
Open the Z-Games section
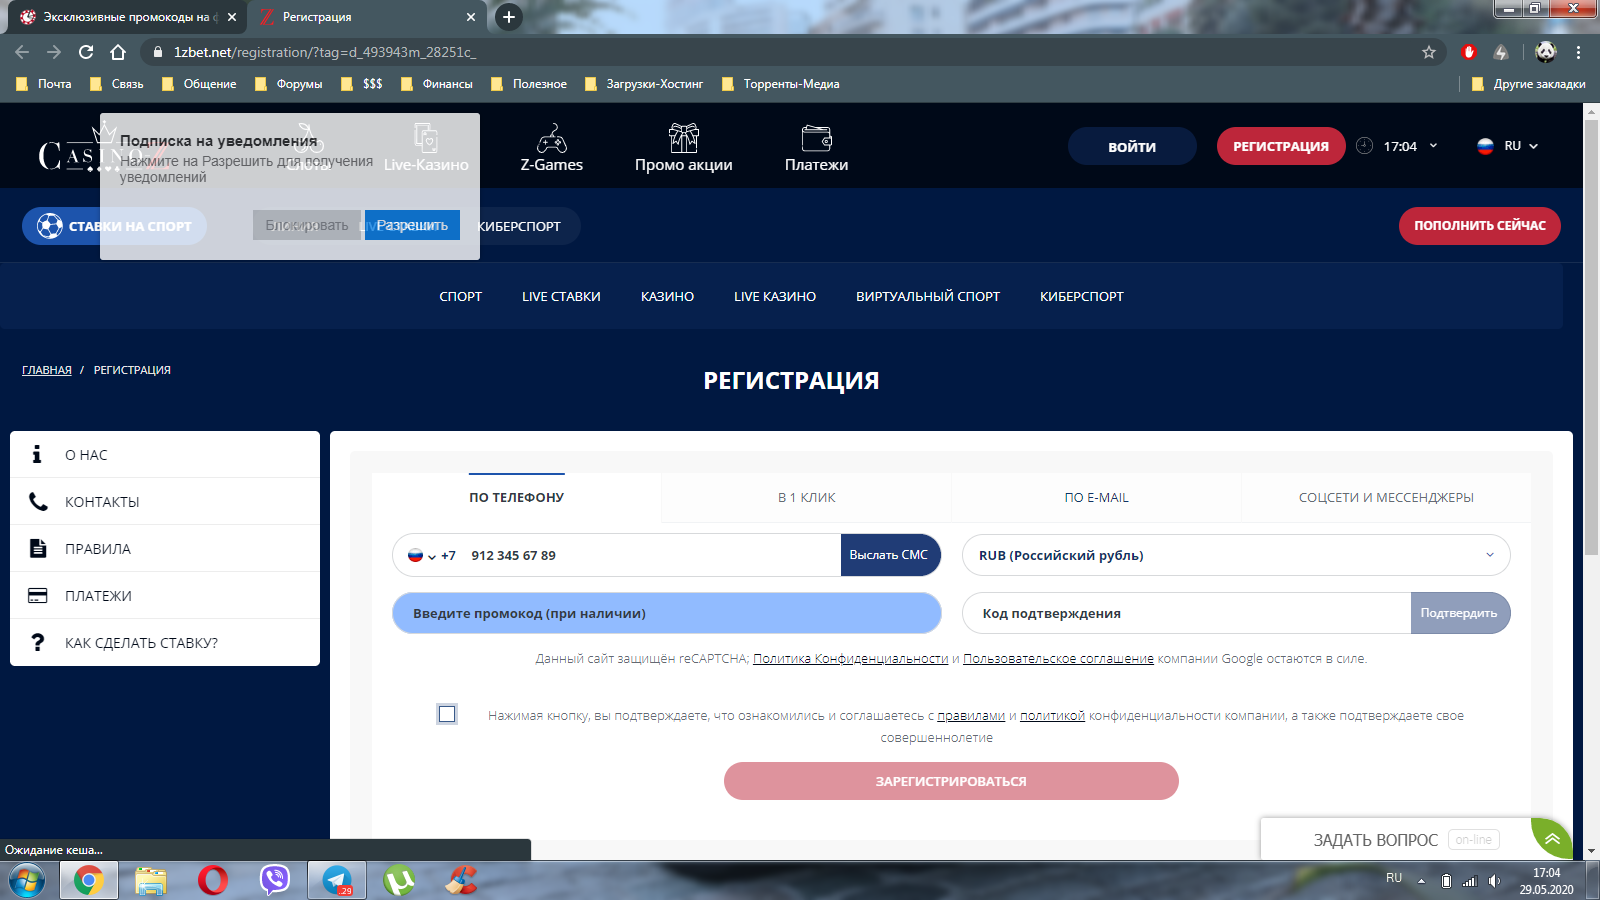point(551,148)
